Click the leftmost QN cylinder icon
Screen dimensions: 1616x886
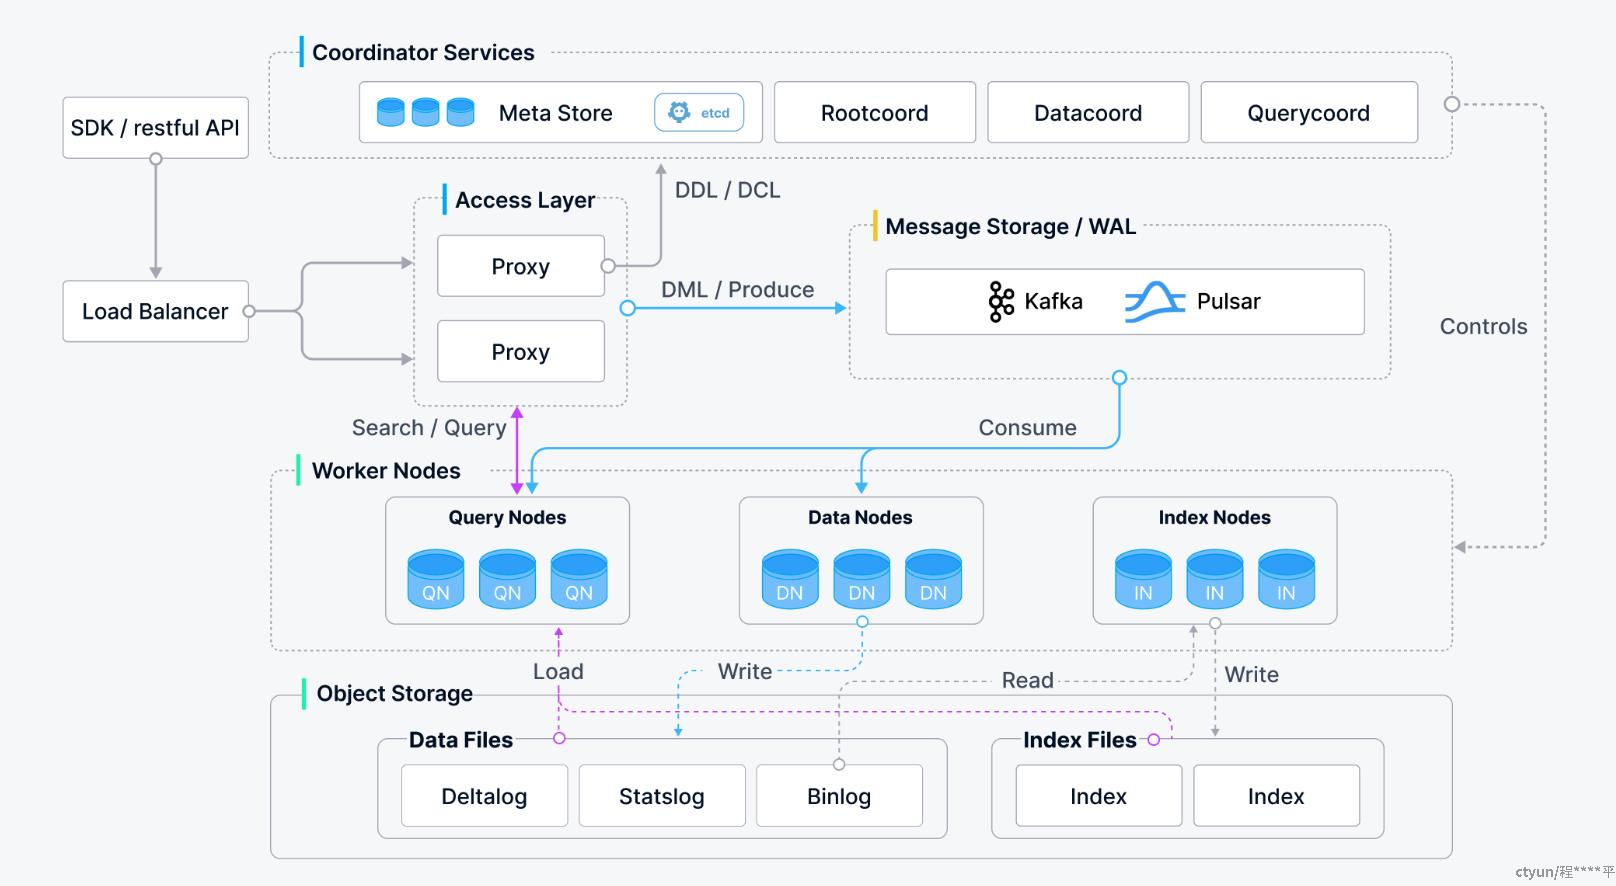(436, 579)
